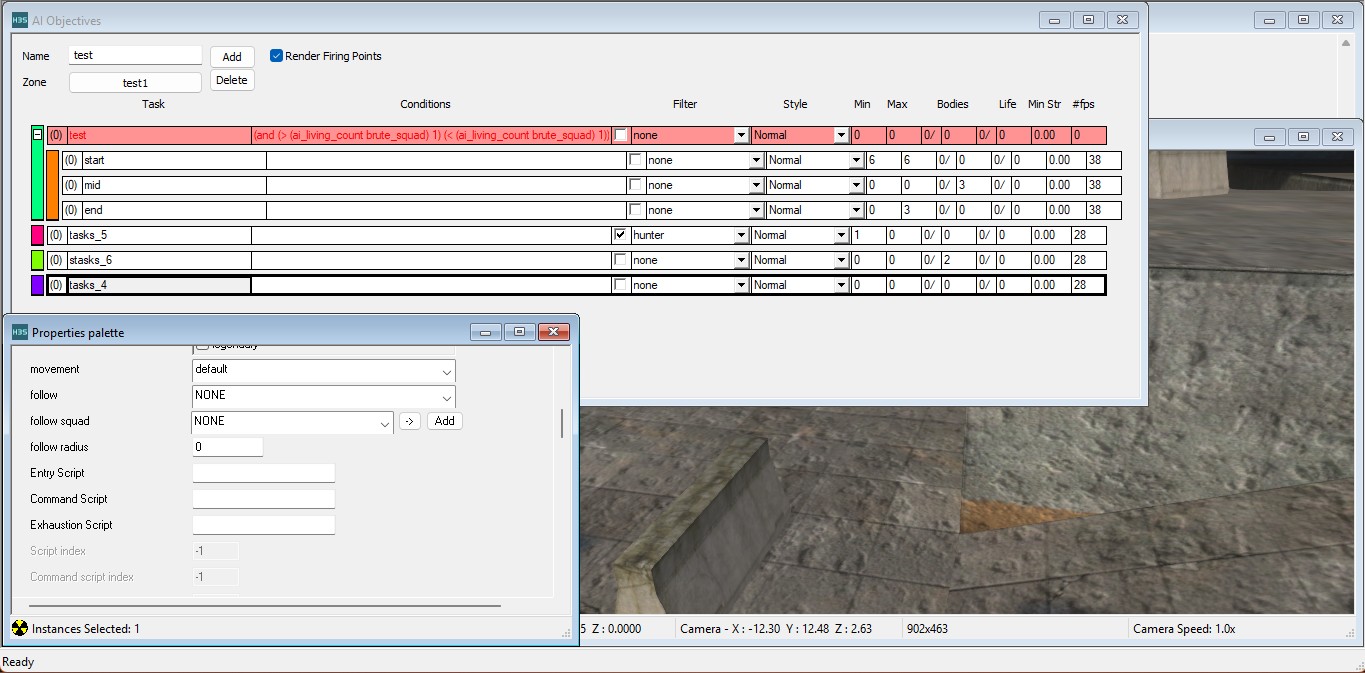The image size is (1365, 673).
Task: Open the hunter filter dropdown for tasks_5
Action: (x=741, y=236)
